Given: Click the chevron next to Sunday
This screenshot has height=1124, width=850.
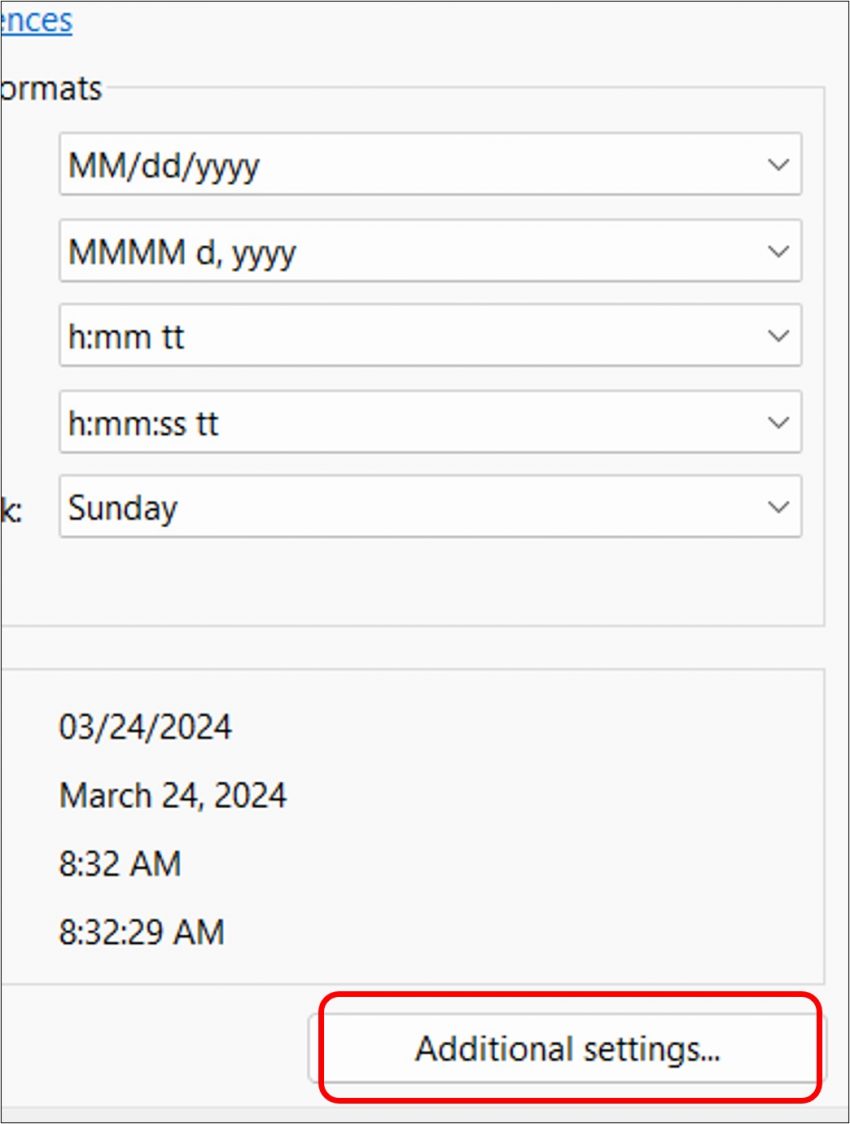Looking at the screenshot, I should point(778,508).
